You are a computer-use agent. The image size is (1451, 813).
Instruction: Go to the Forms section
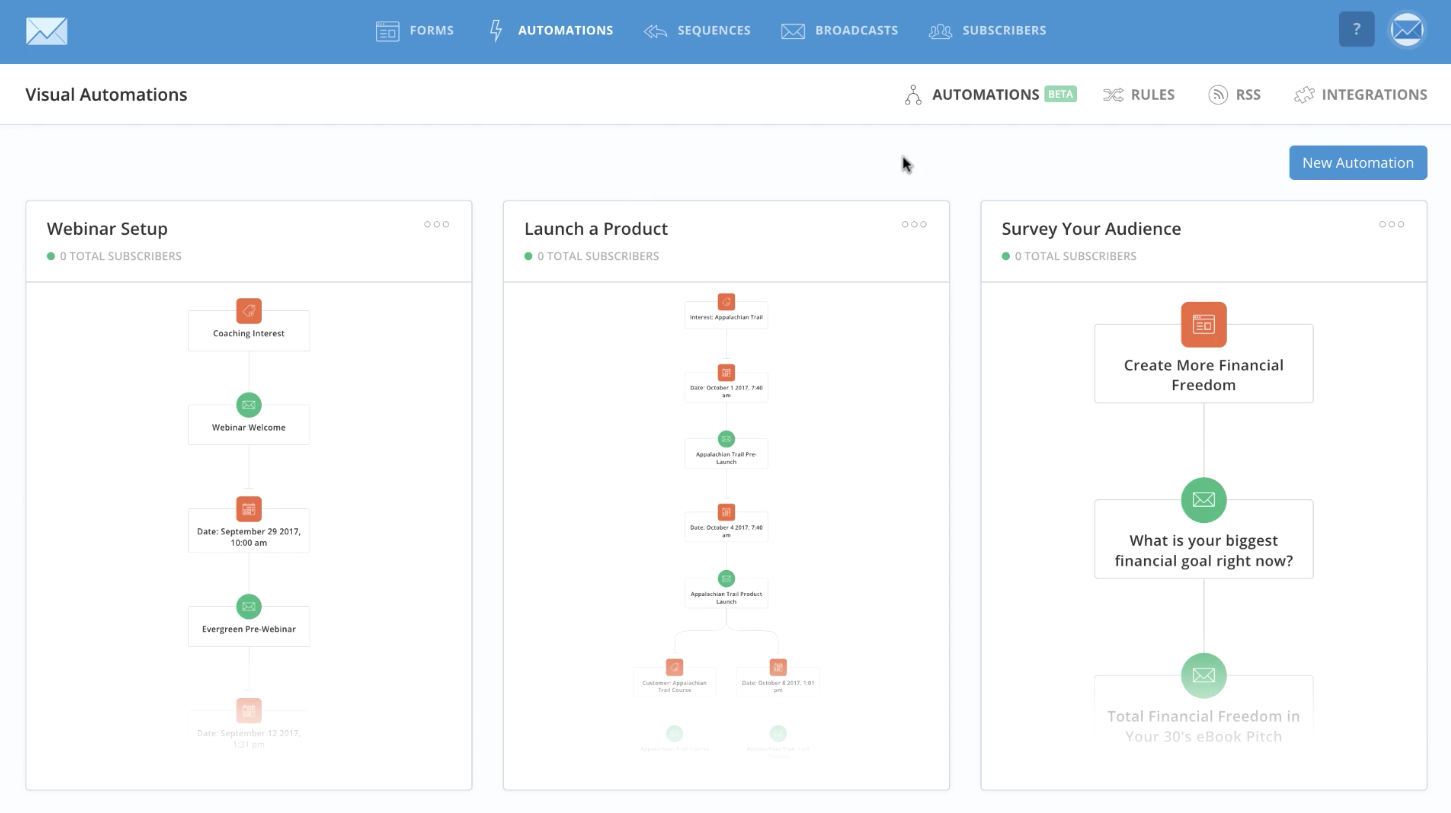pyautogui.click(x=415, y=31)
